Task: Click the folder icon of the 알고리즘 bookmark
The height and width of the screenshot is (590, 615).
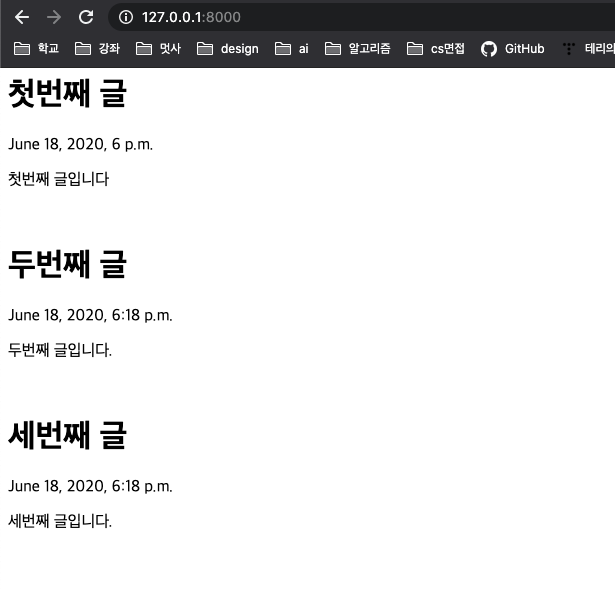Action: tap(333, 49)
